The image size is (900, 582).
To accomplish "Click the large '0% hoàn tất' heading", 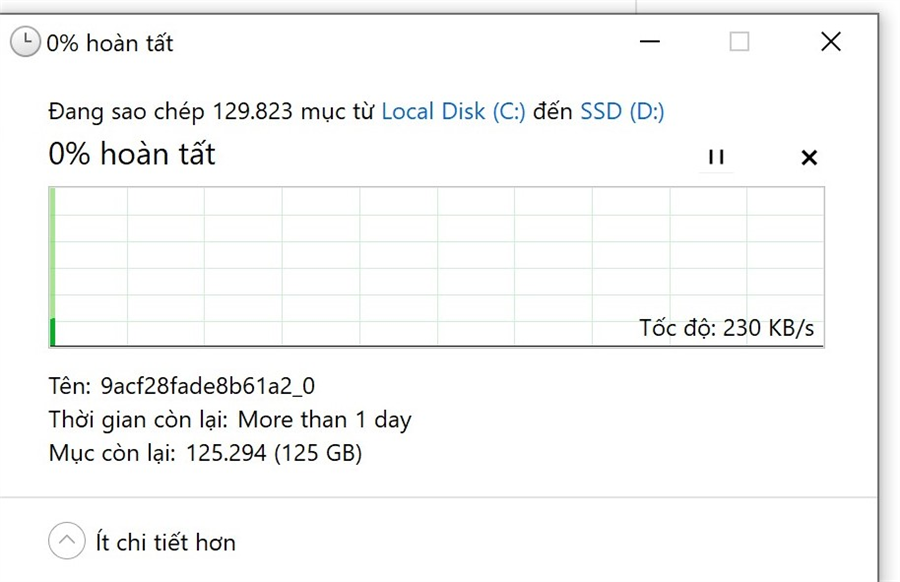I will tap(132, 154).
